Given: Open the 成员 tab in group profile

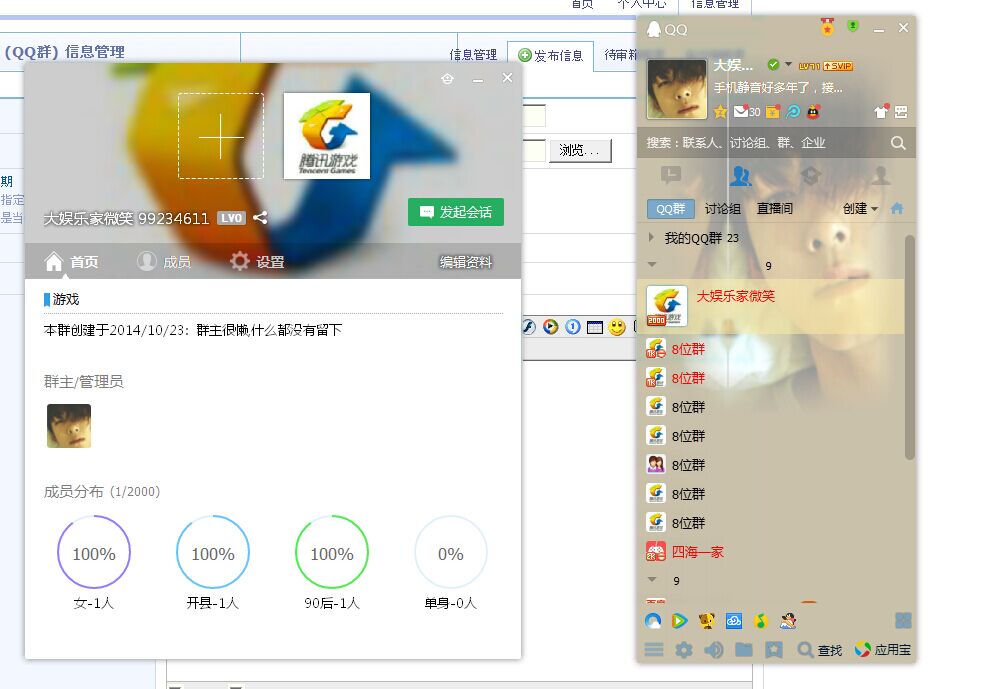Looking at the screenshot, I should pyautogui.click(x=165, y=261).
